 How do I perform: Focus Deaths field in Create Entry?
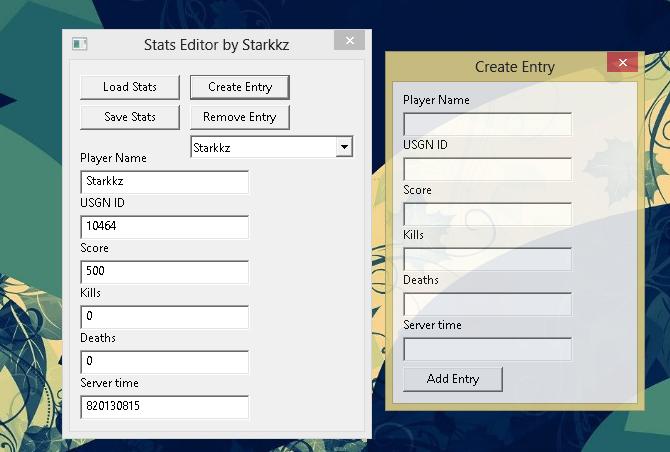coord(488,304)
